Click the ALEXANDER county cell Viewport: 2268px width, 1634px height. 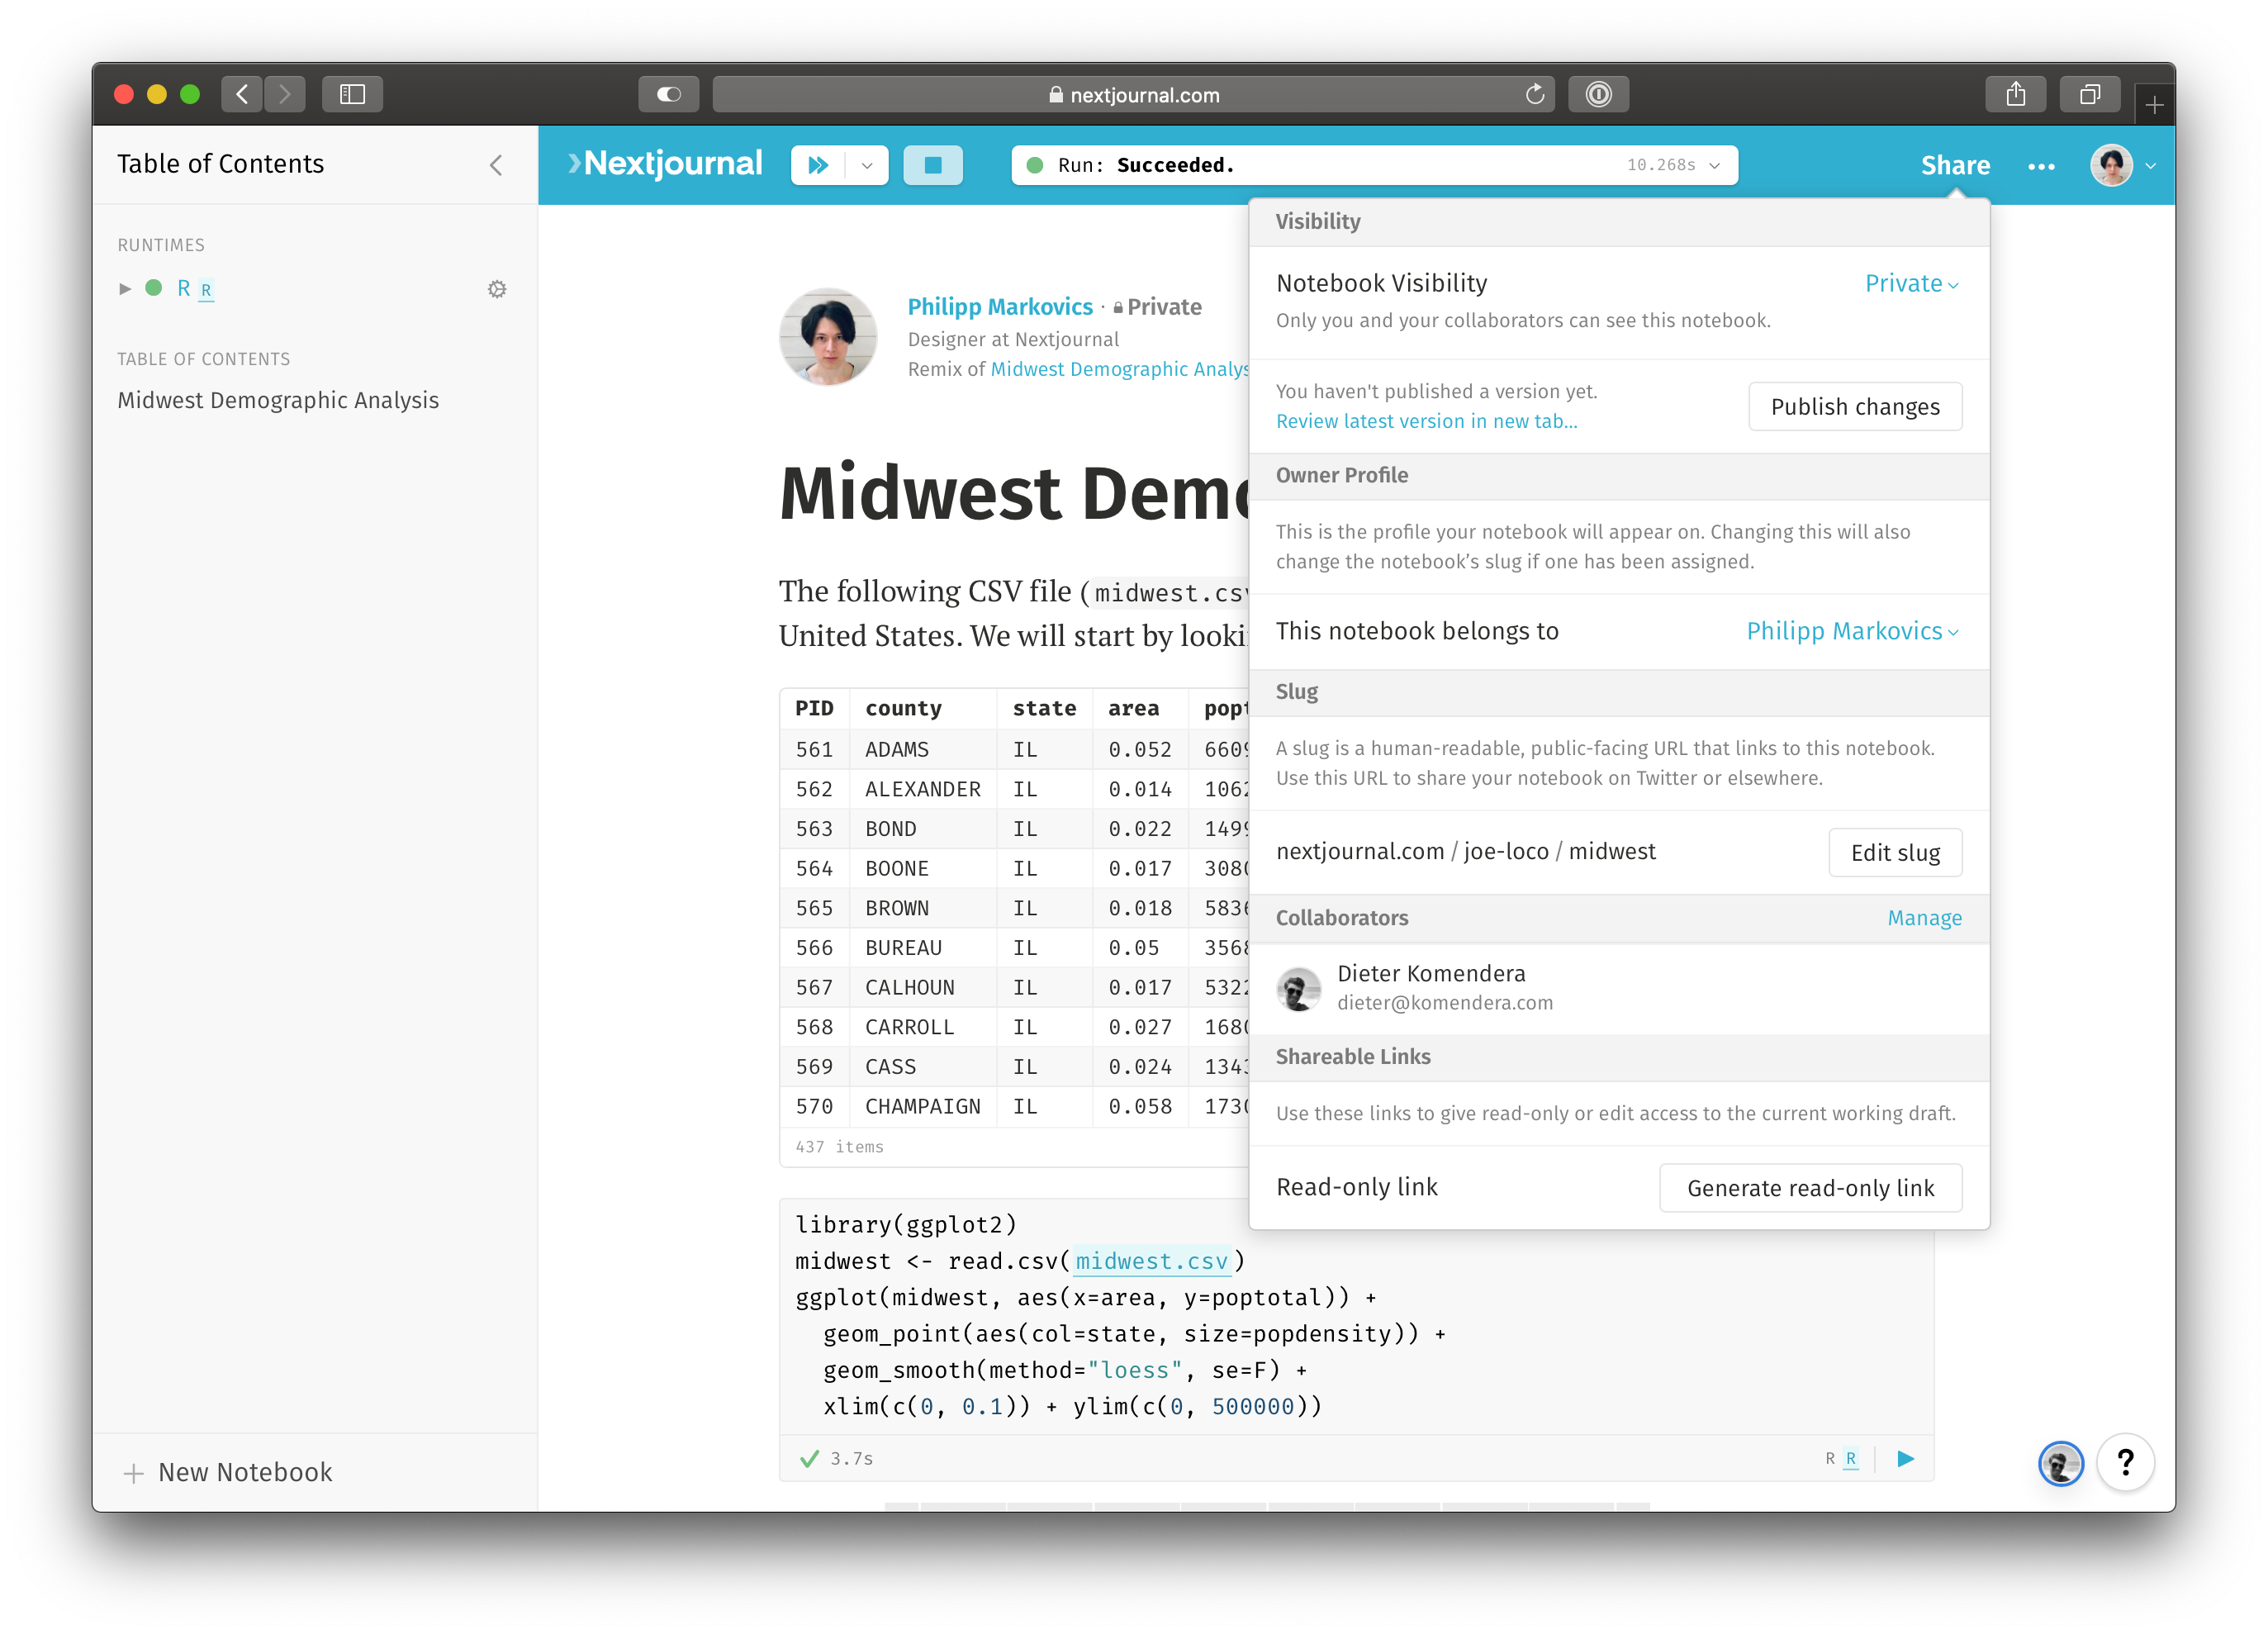point(922,789)
